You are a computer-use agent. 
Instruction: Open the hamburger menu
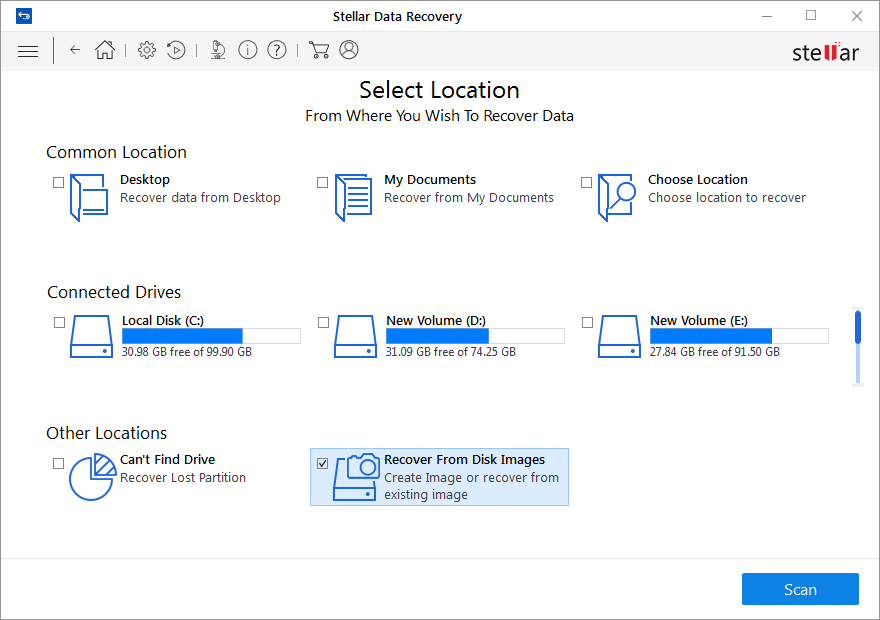28,52
